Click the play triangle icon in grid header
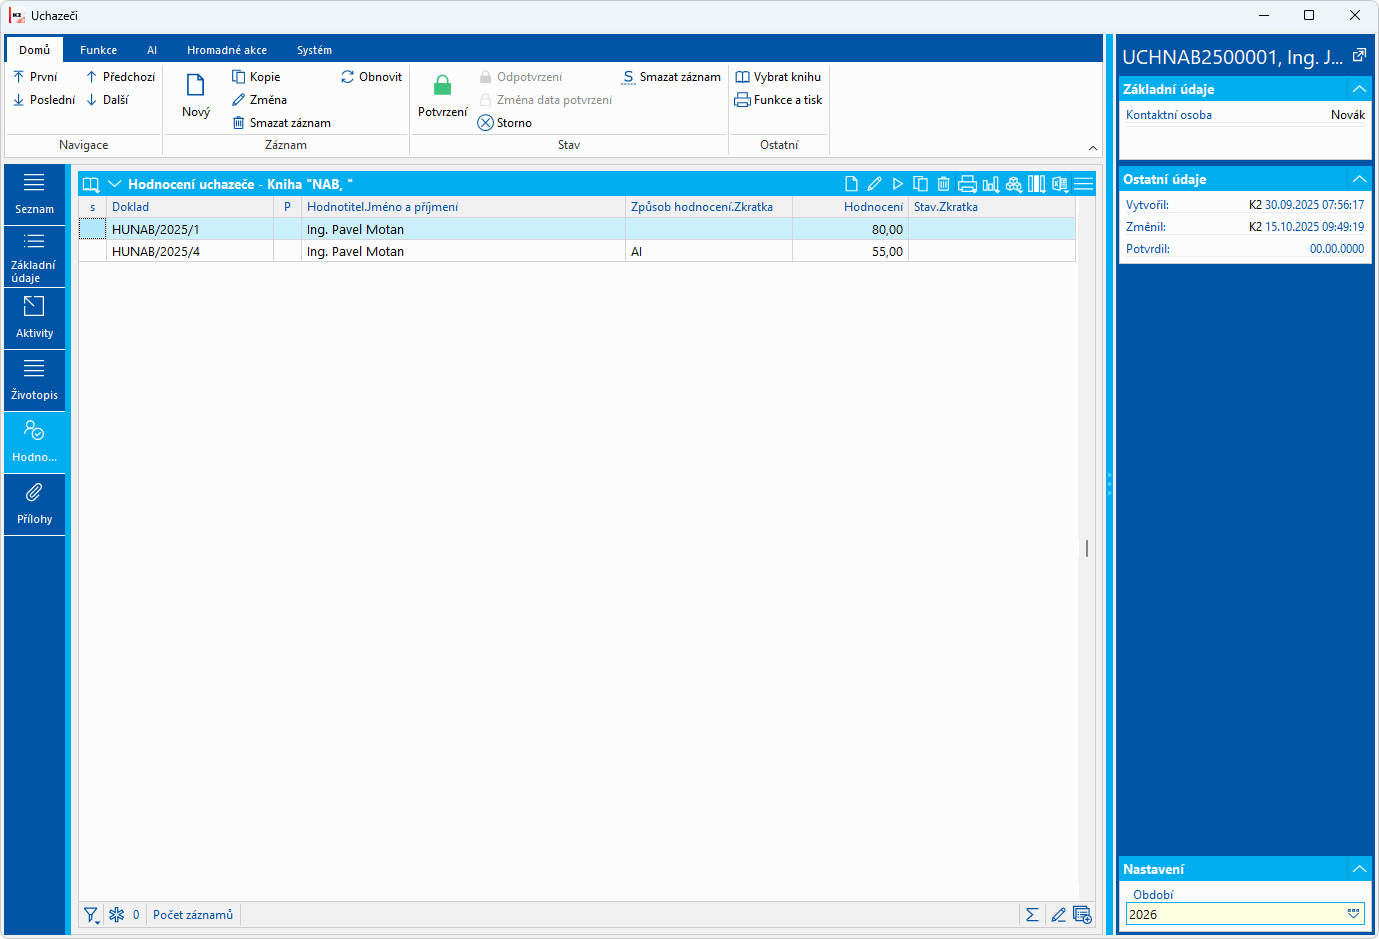This screenshot has height=939, width=1379. 897,184
